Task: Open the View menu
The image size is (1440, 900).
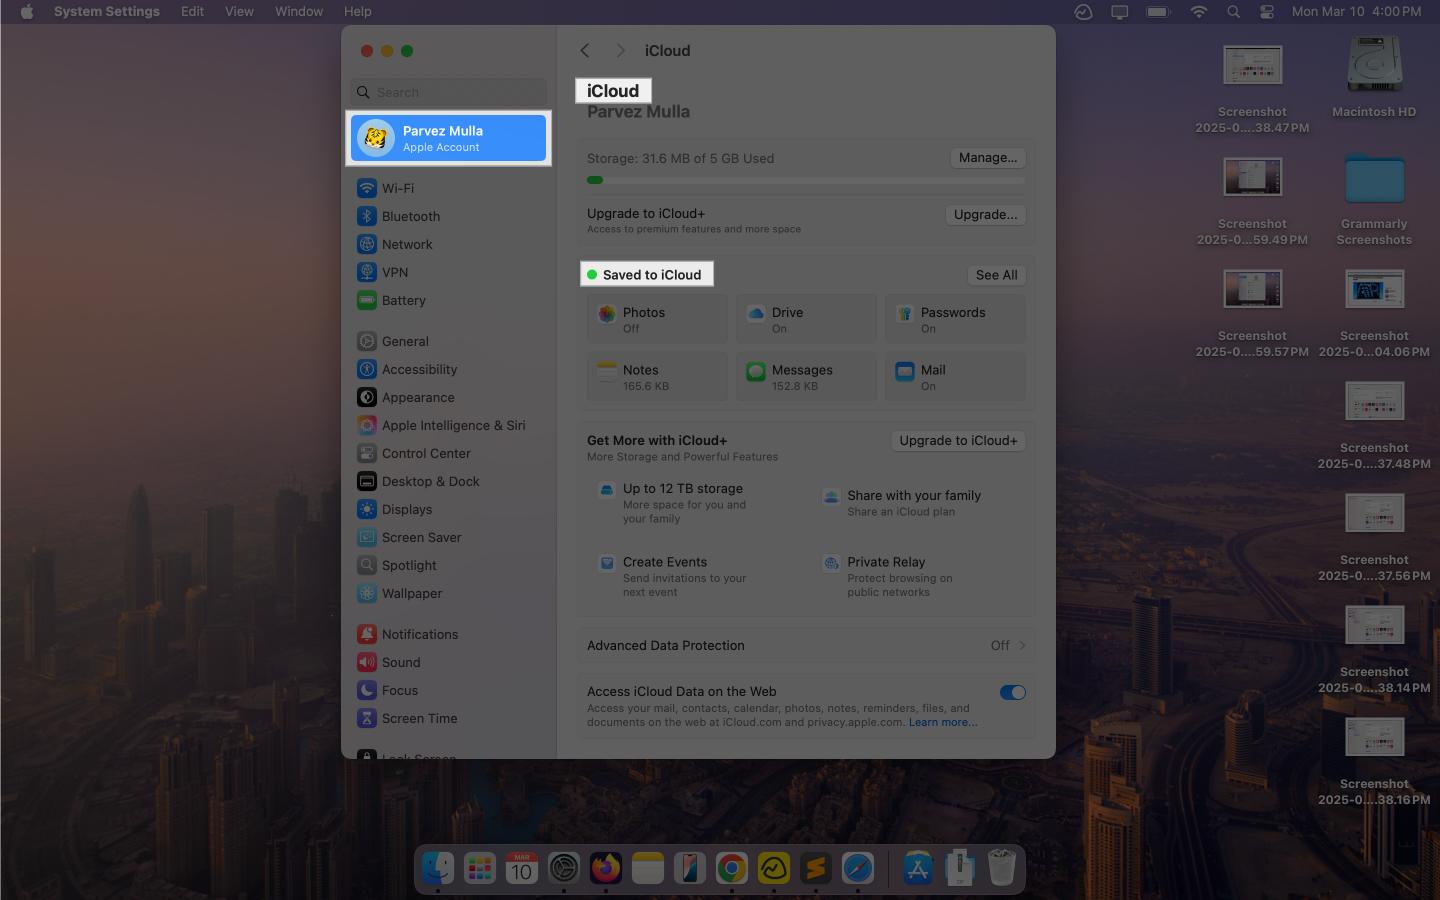Action: [x=239, y=11]
